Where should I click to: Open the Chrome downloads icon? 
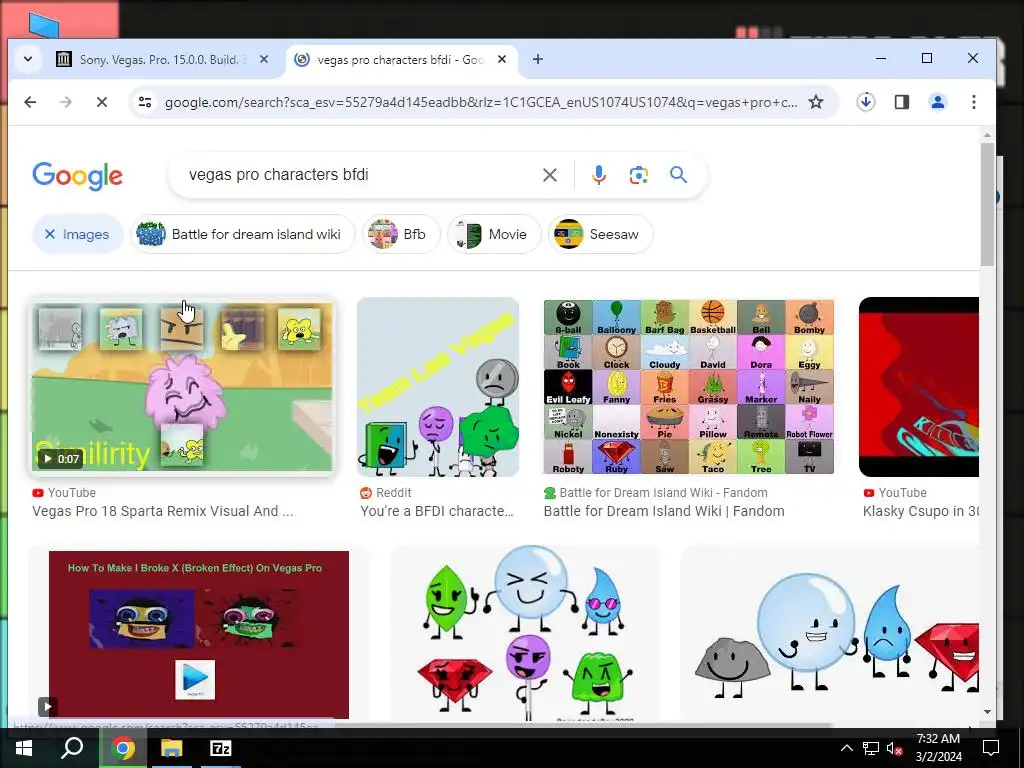(866, 102)
